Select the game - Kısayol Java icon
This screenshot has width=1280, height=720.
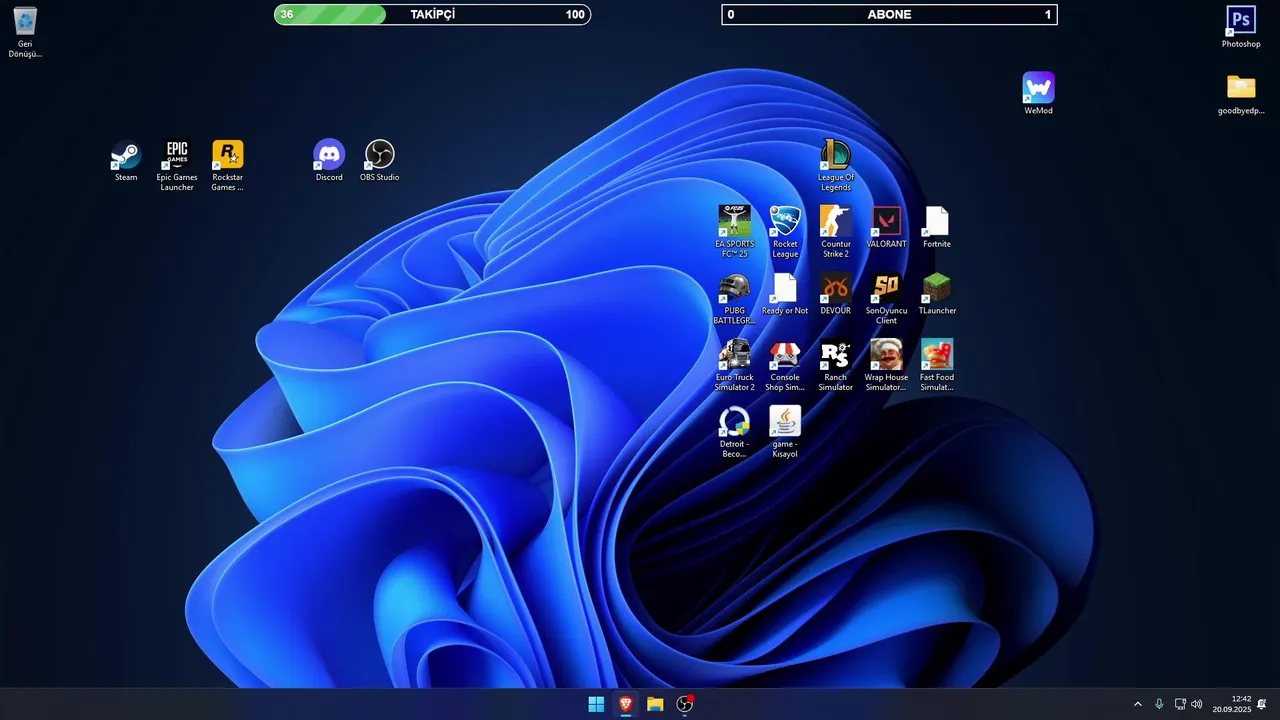pyautogui.click(x=785, y=433)
